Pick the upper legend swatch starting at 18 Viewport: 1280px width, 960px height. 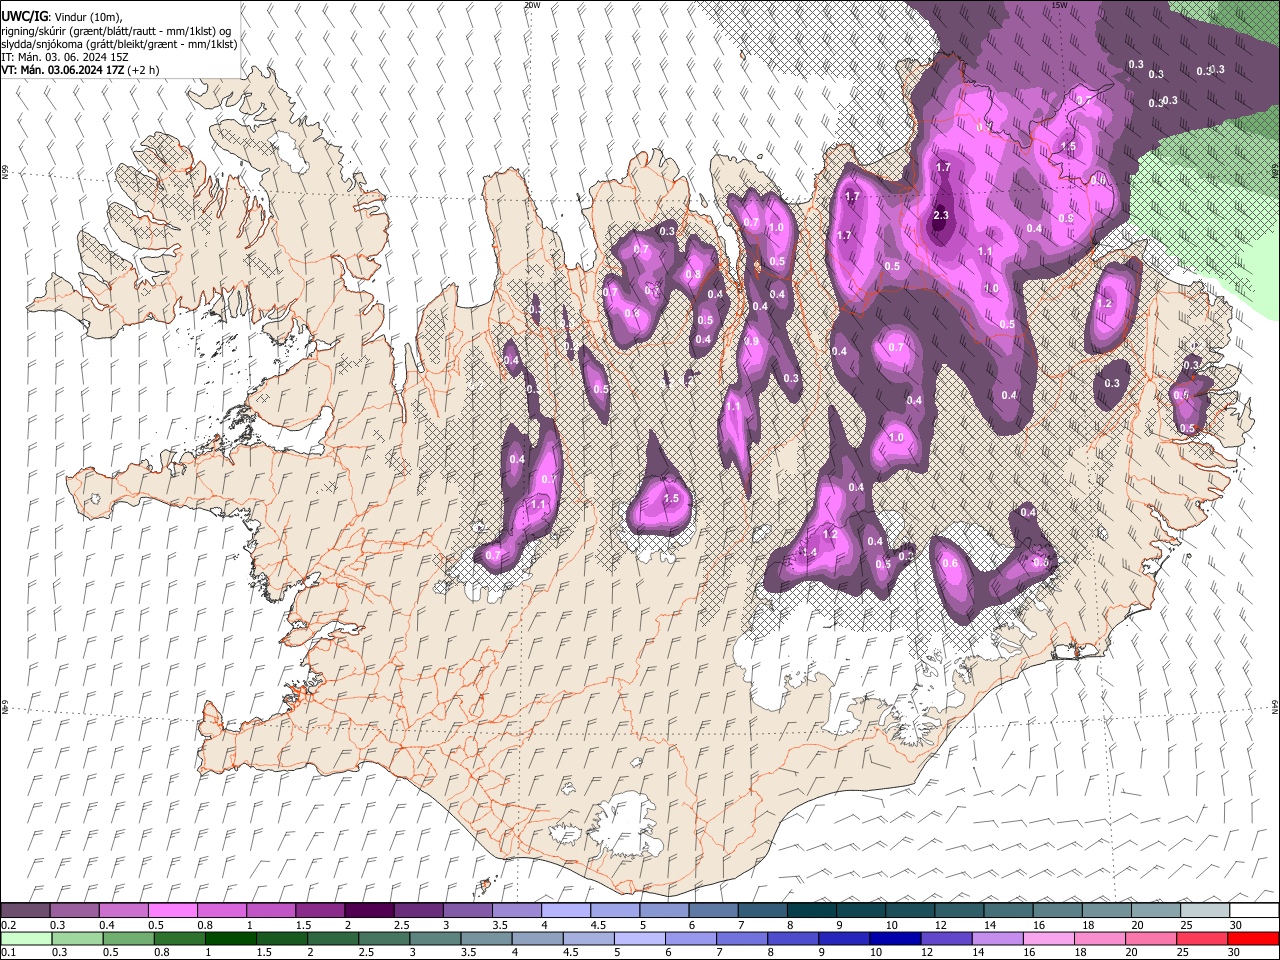pyautogui.click(x=1105, y=910)
